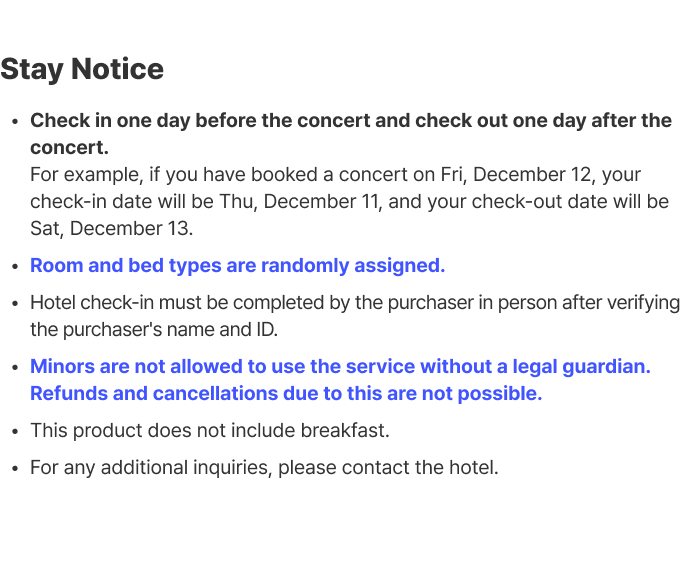Viewport: 700px width, 580px height.
Task: Click the hotel check-in by purchaser sentence
Action: [354, 303]
